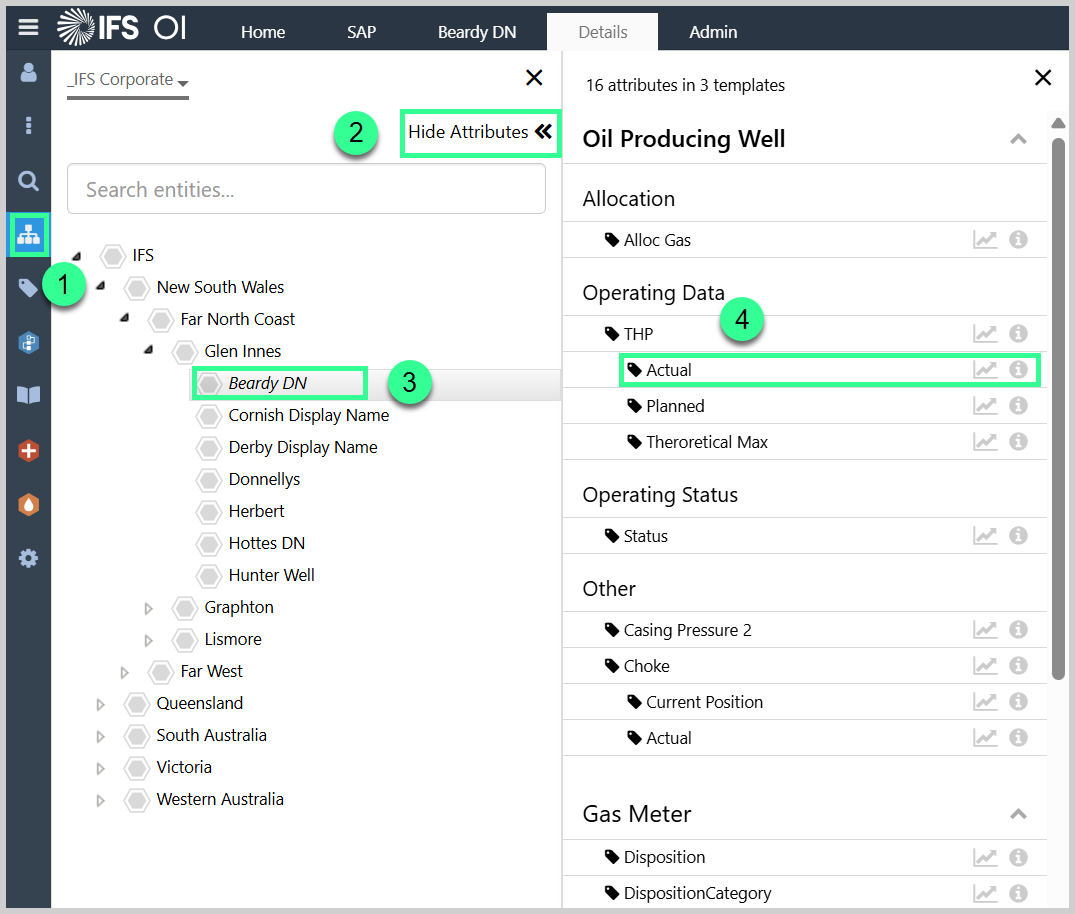1075x914 pixels.
Task: Click Hide Attributes button
Action: tap(480, 132)
